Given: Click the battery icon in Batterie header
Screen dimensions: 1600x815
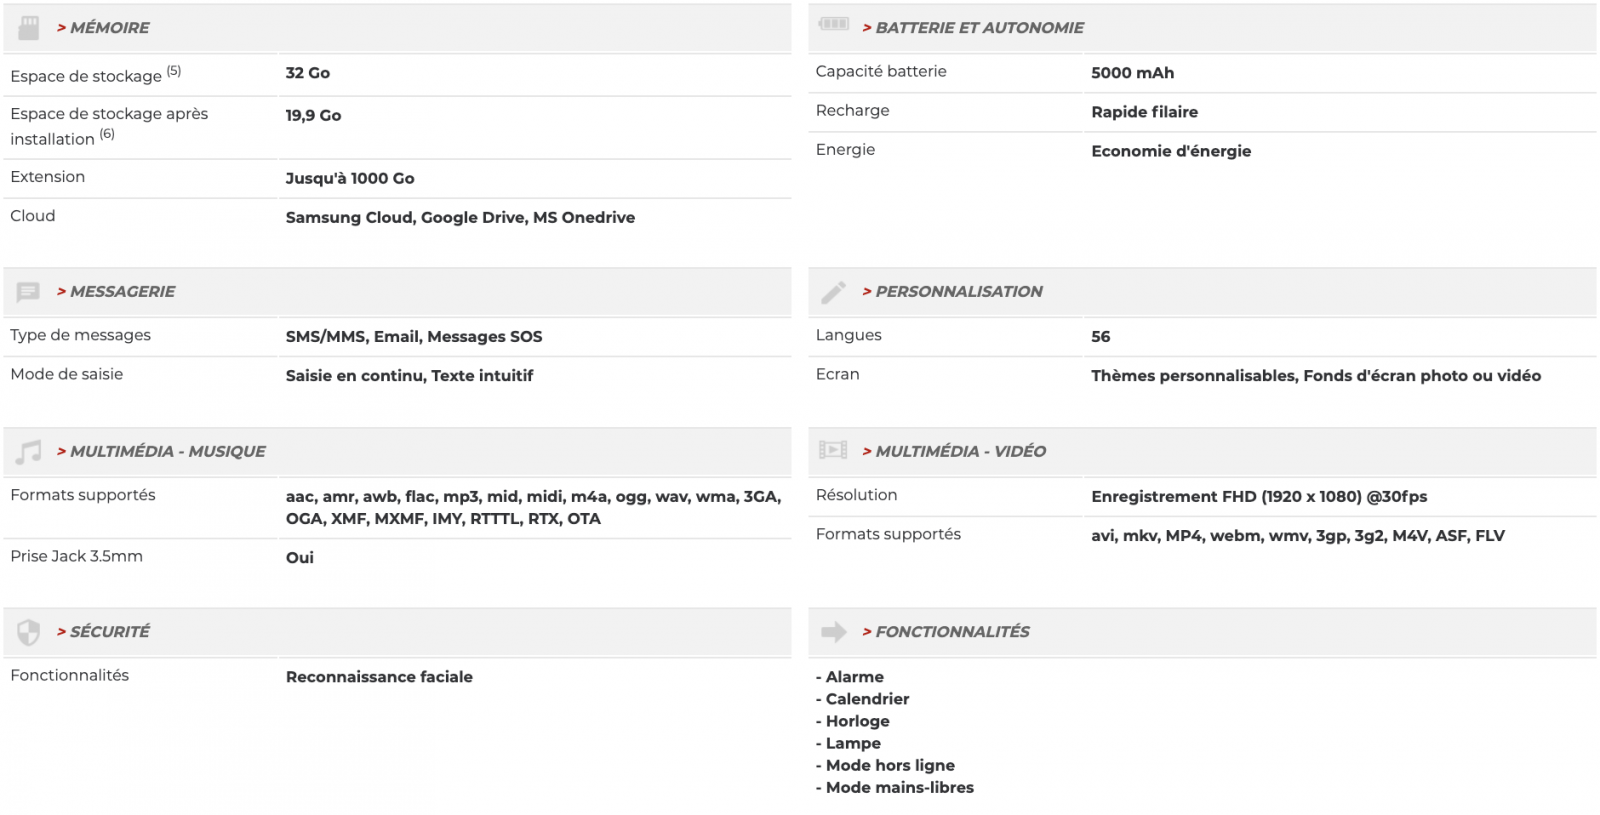Looking at the screenshot, I should [833, 24].
